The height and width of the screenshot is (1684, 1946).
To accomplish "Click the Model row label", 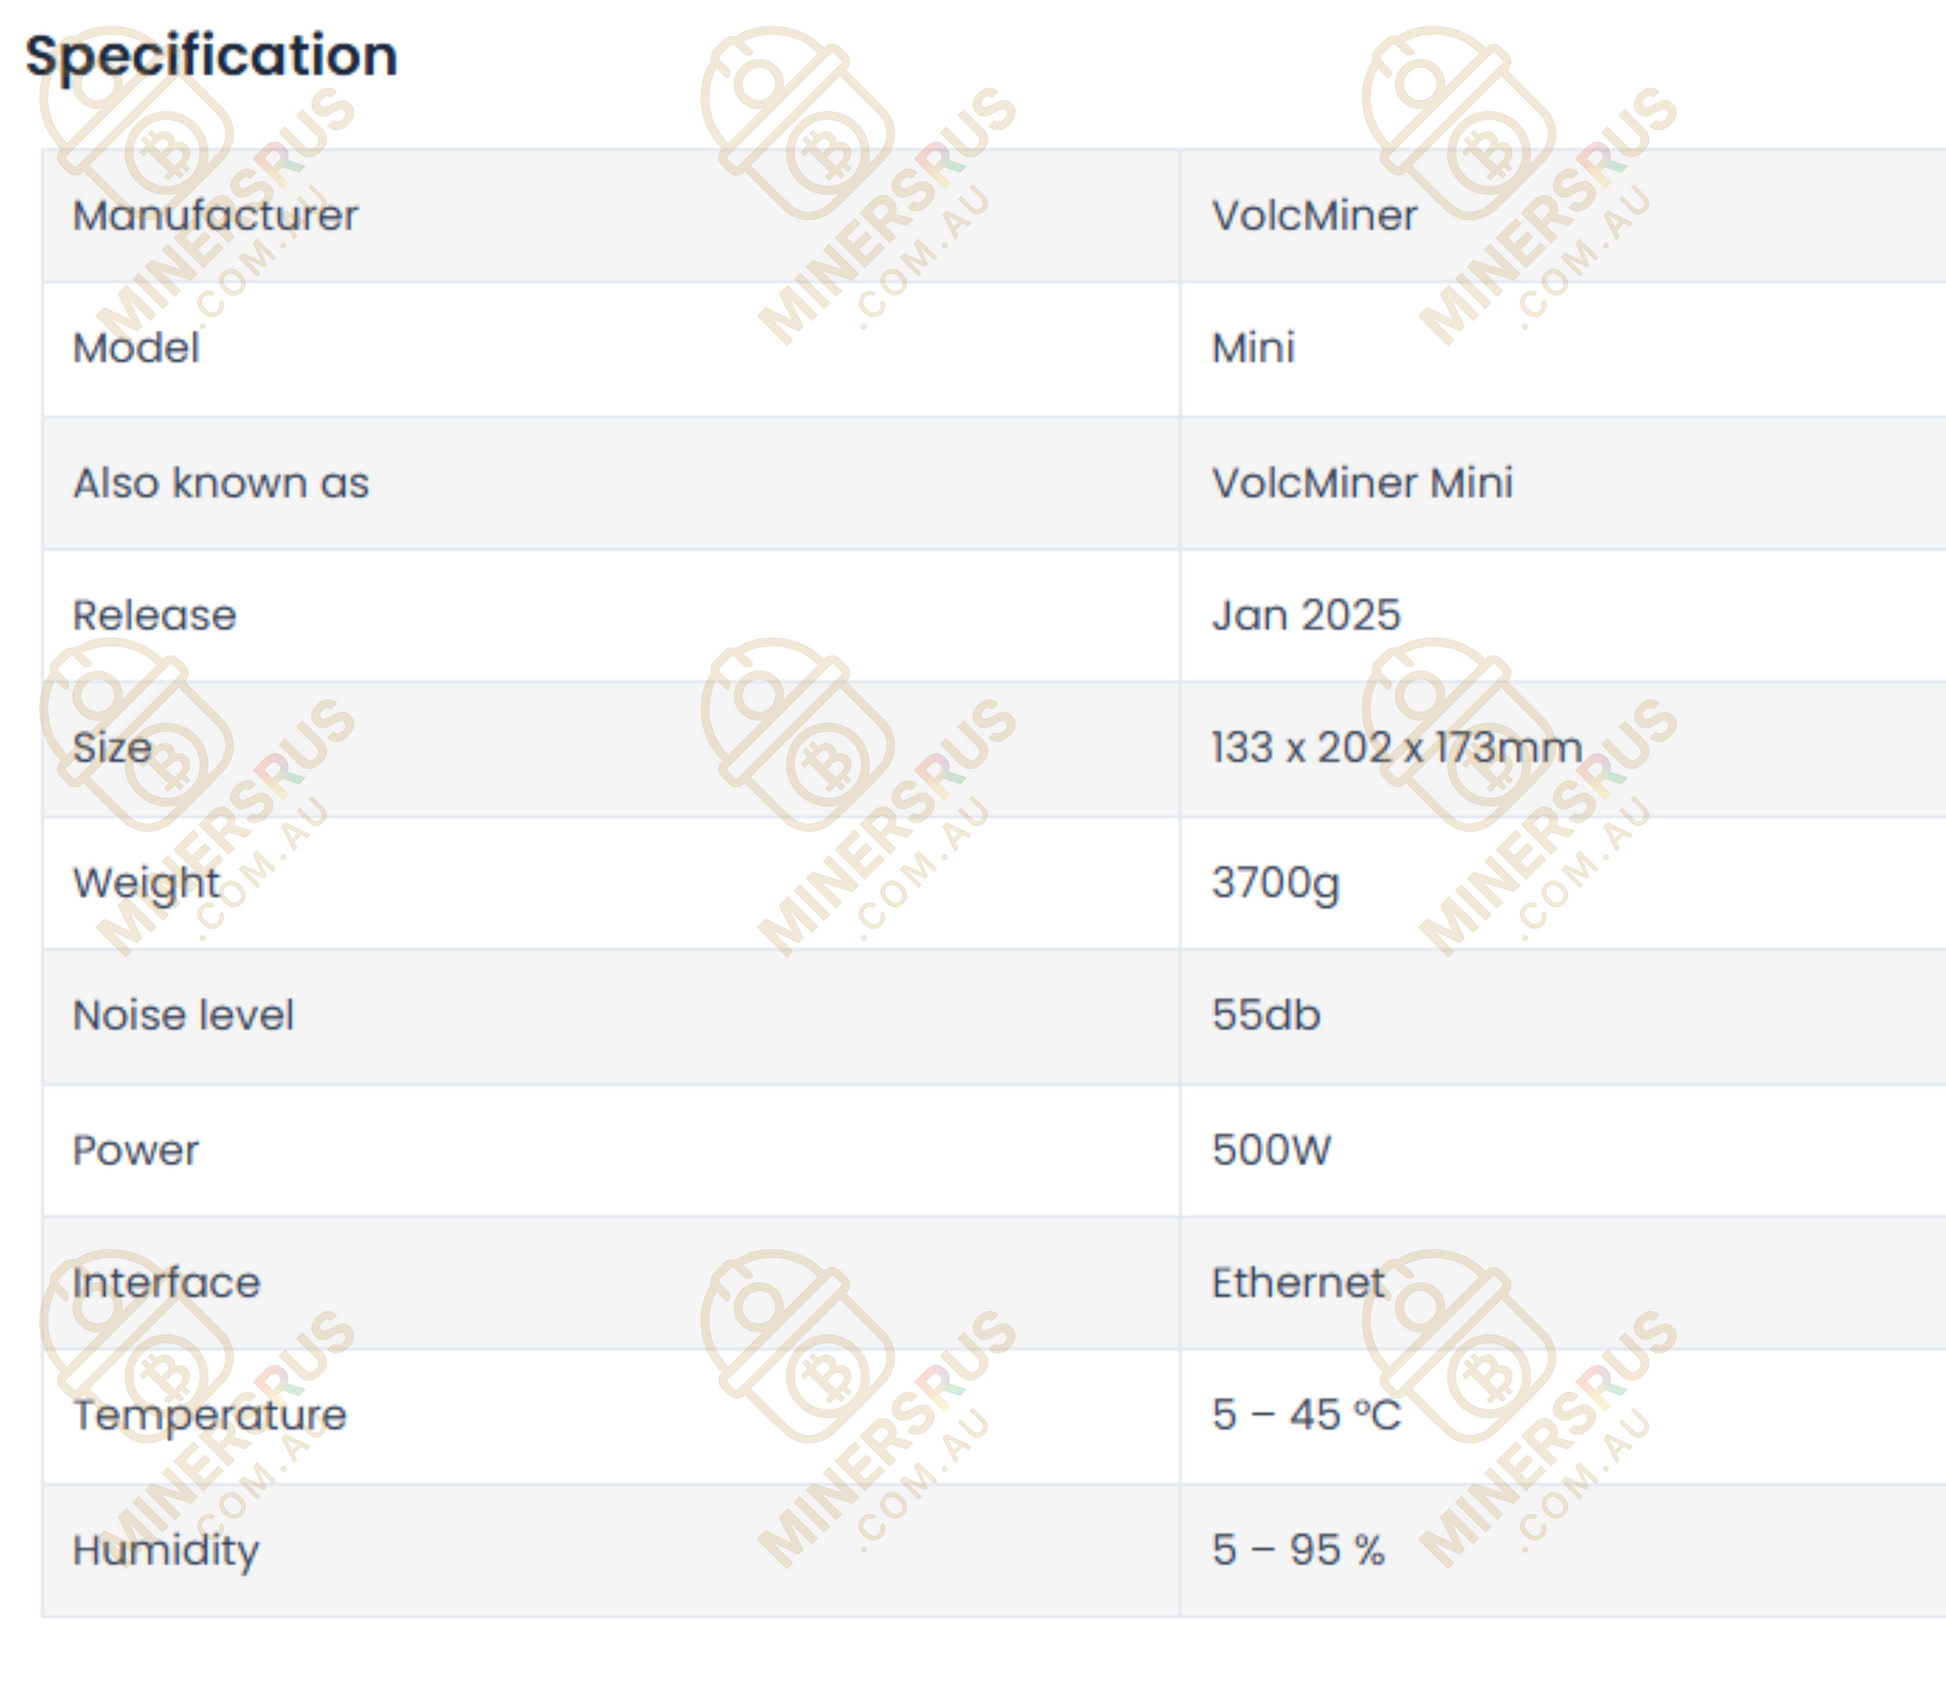I will [136, 349].
